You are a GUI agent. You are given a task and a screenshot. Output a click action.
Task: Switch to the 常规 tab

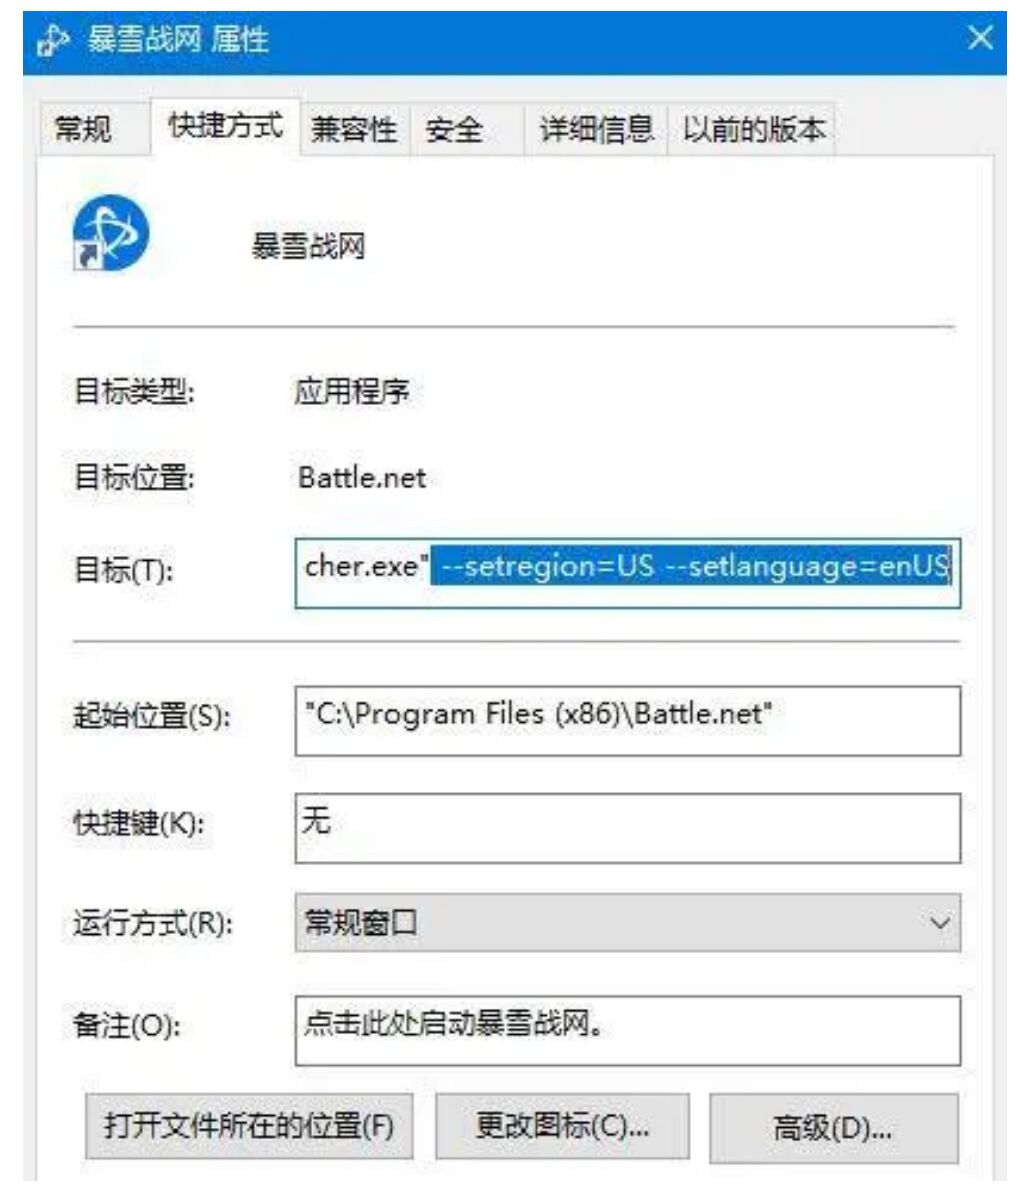[x=85, y=129]
